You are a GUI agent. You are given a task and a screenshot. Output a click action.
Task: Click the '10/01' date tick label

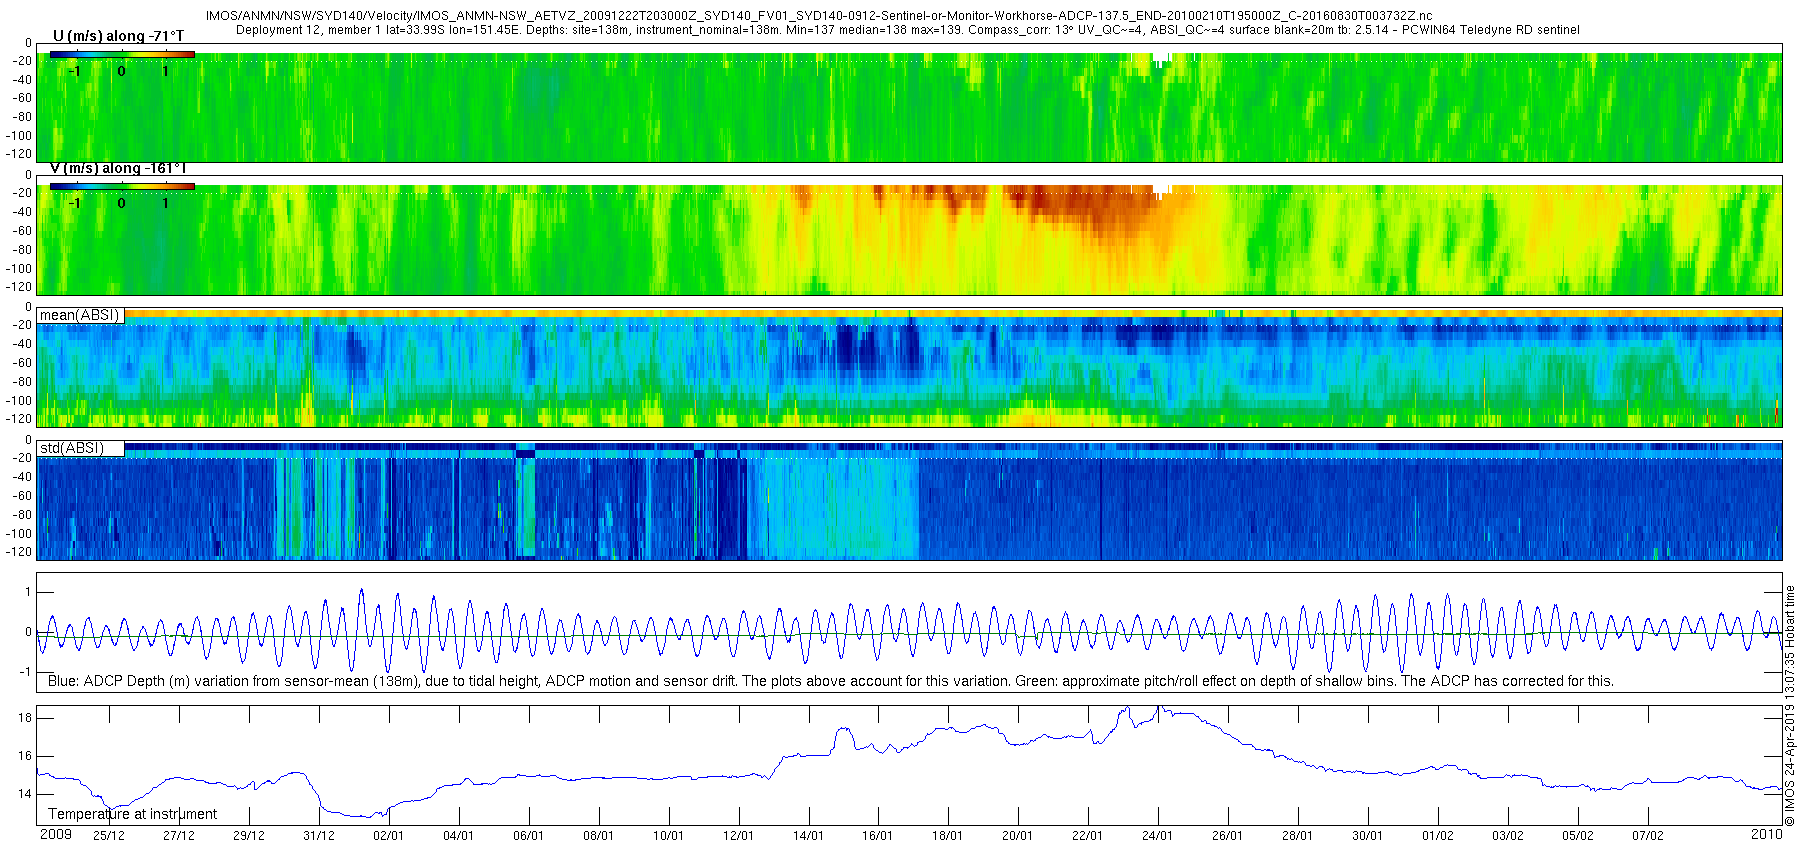(668, 836)
